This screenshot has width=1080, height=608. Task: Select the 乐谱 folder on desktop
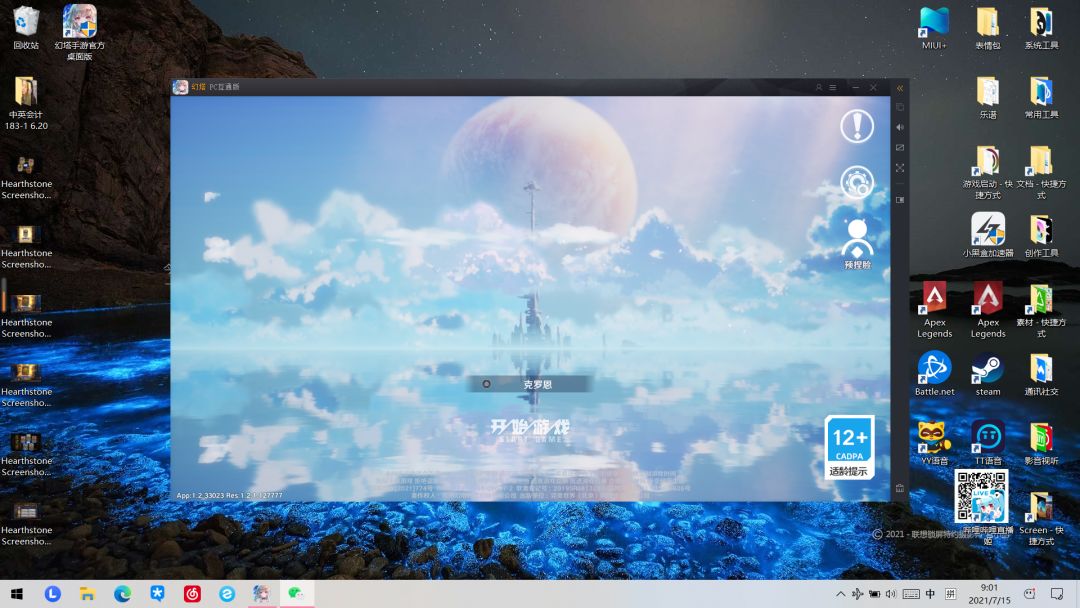(x=988, y=97)
